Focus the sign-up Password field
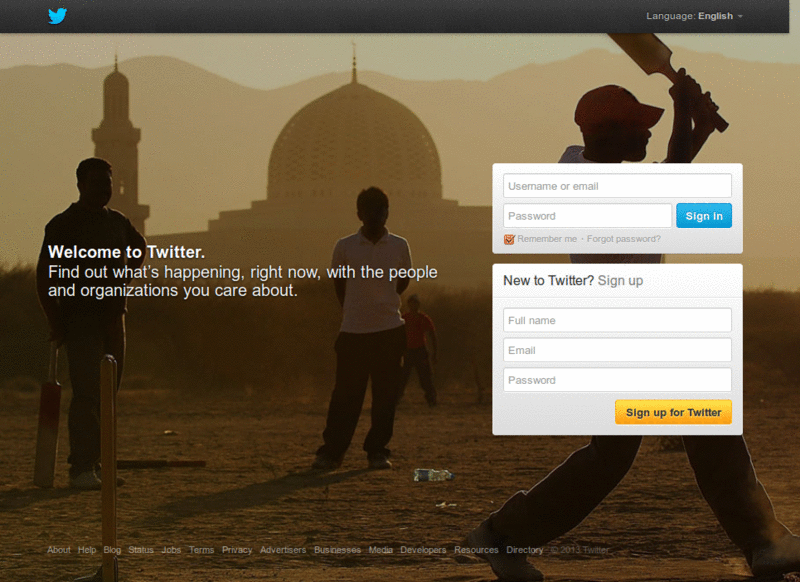 pyautogui.click(x=617, y=380)
